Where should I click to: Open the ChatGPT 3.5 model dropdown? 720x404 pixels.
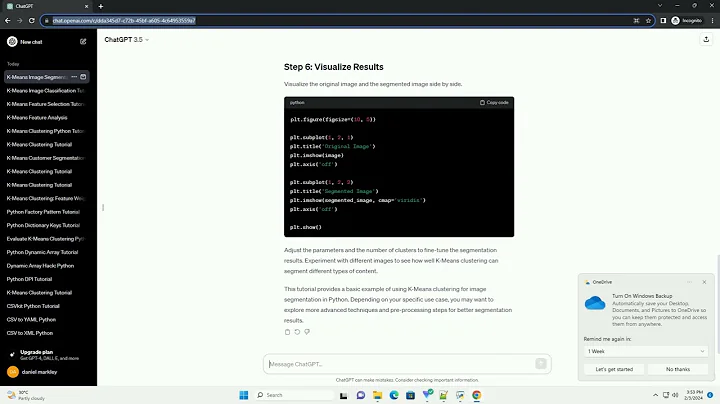pos(127,39)
